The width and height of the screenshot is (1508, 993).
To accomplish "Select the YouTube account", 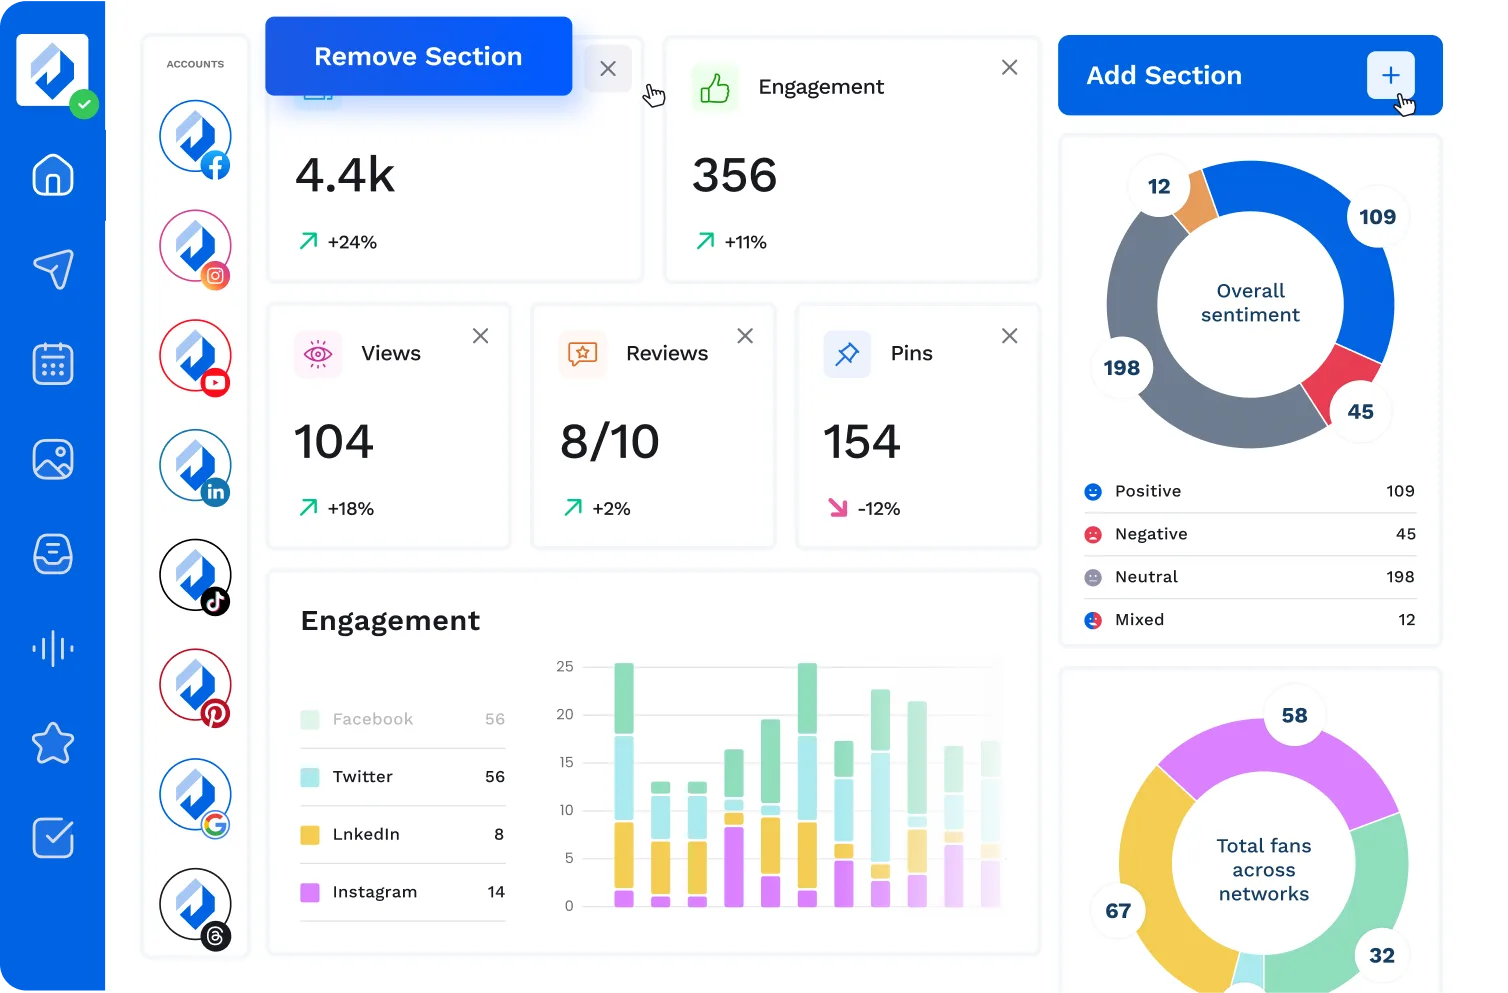I will click(x=195, y=356).
